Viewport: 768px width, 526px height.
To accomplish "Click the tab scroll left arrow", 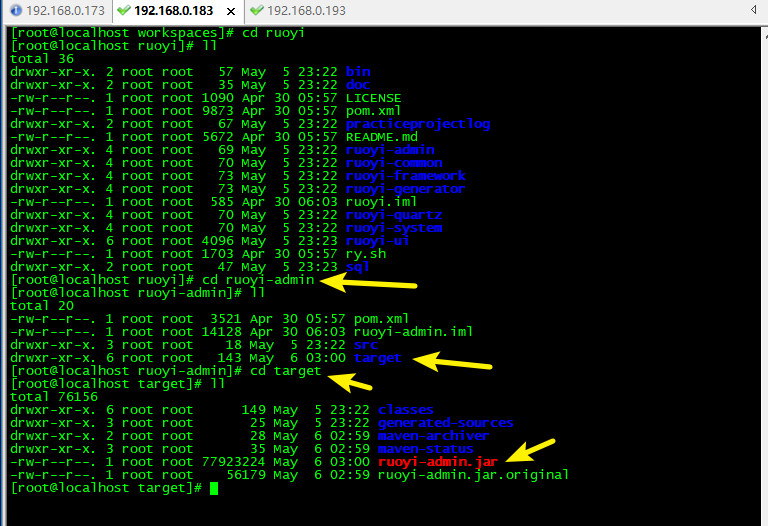I will point(753,10).
